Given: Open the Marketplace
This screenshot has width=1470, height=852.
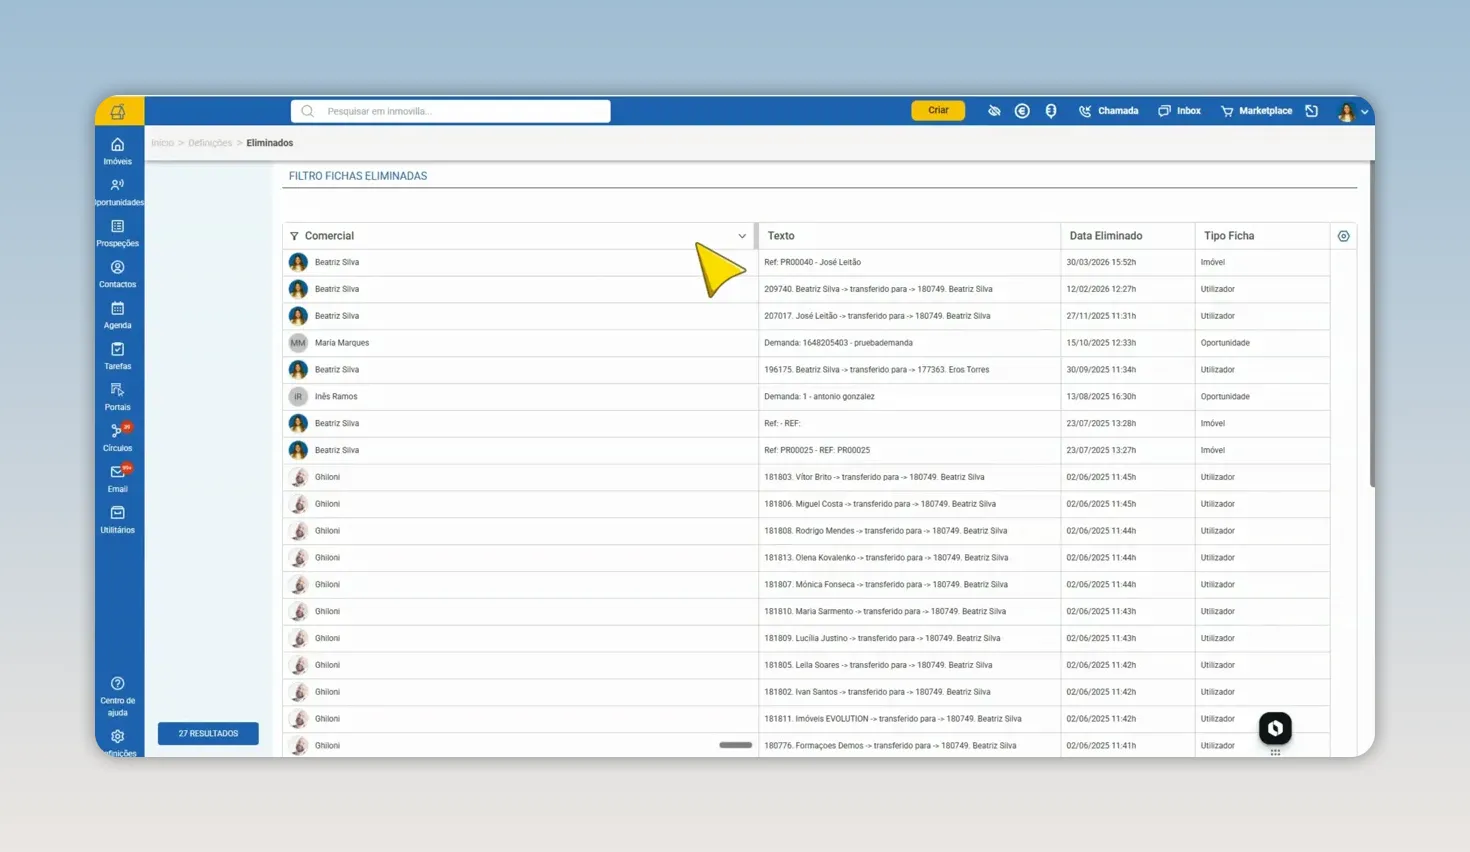Looking at the screenshot, I should 1256,111.
